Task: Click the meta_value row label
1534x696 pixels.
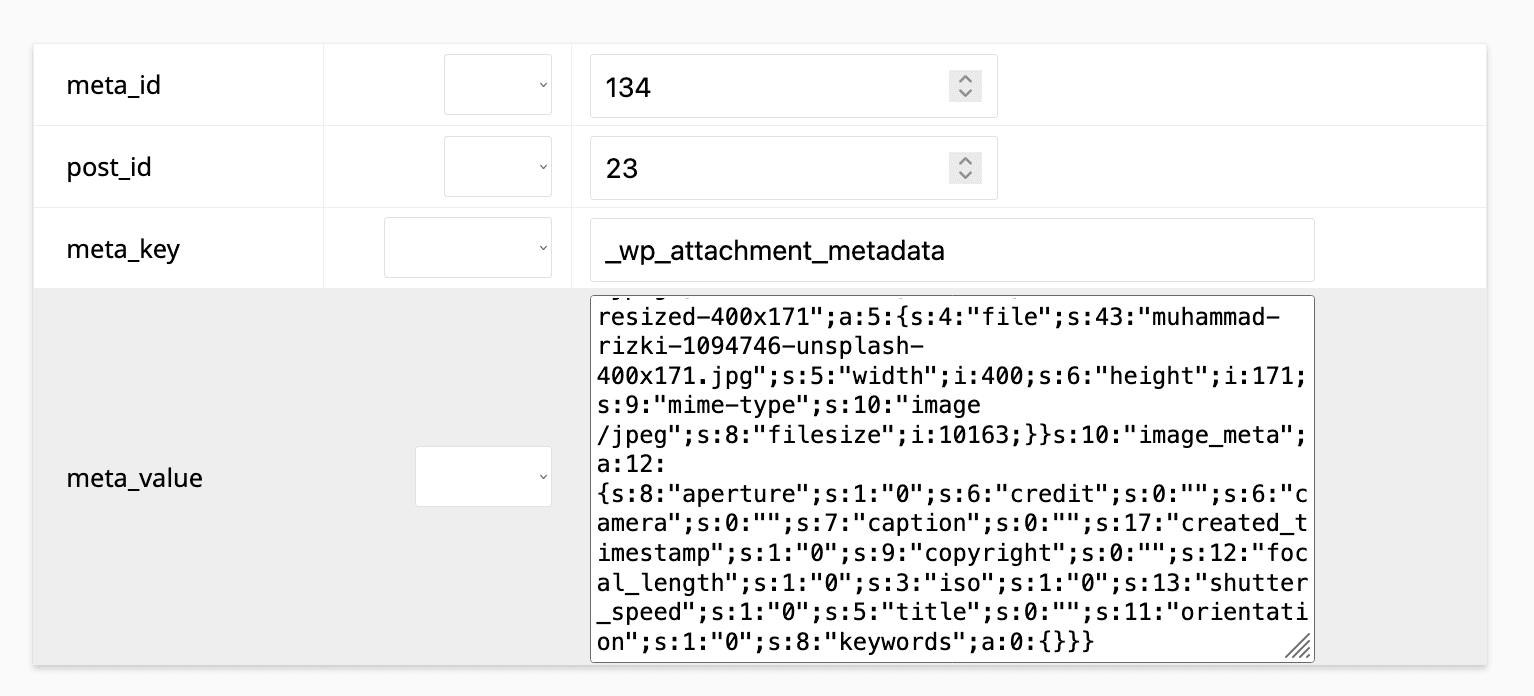Action: tap(134, 478)
